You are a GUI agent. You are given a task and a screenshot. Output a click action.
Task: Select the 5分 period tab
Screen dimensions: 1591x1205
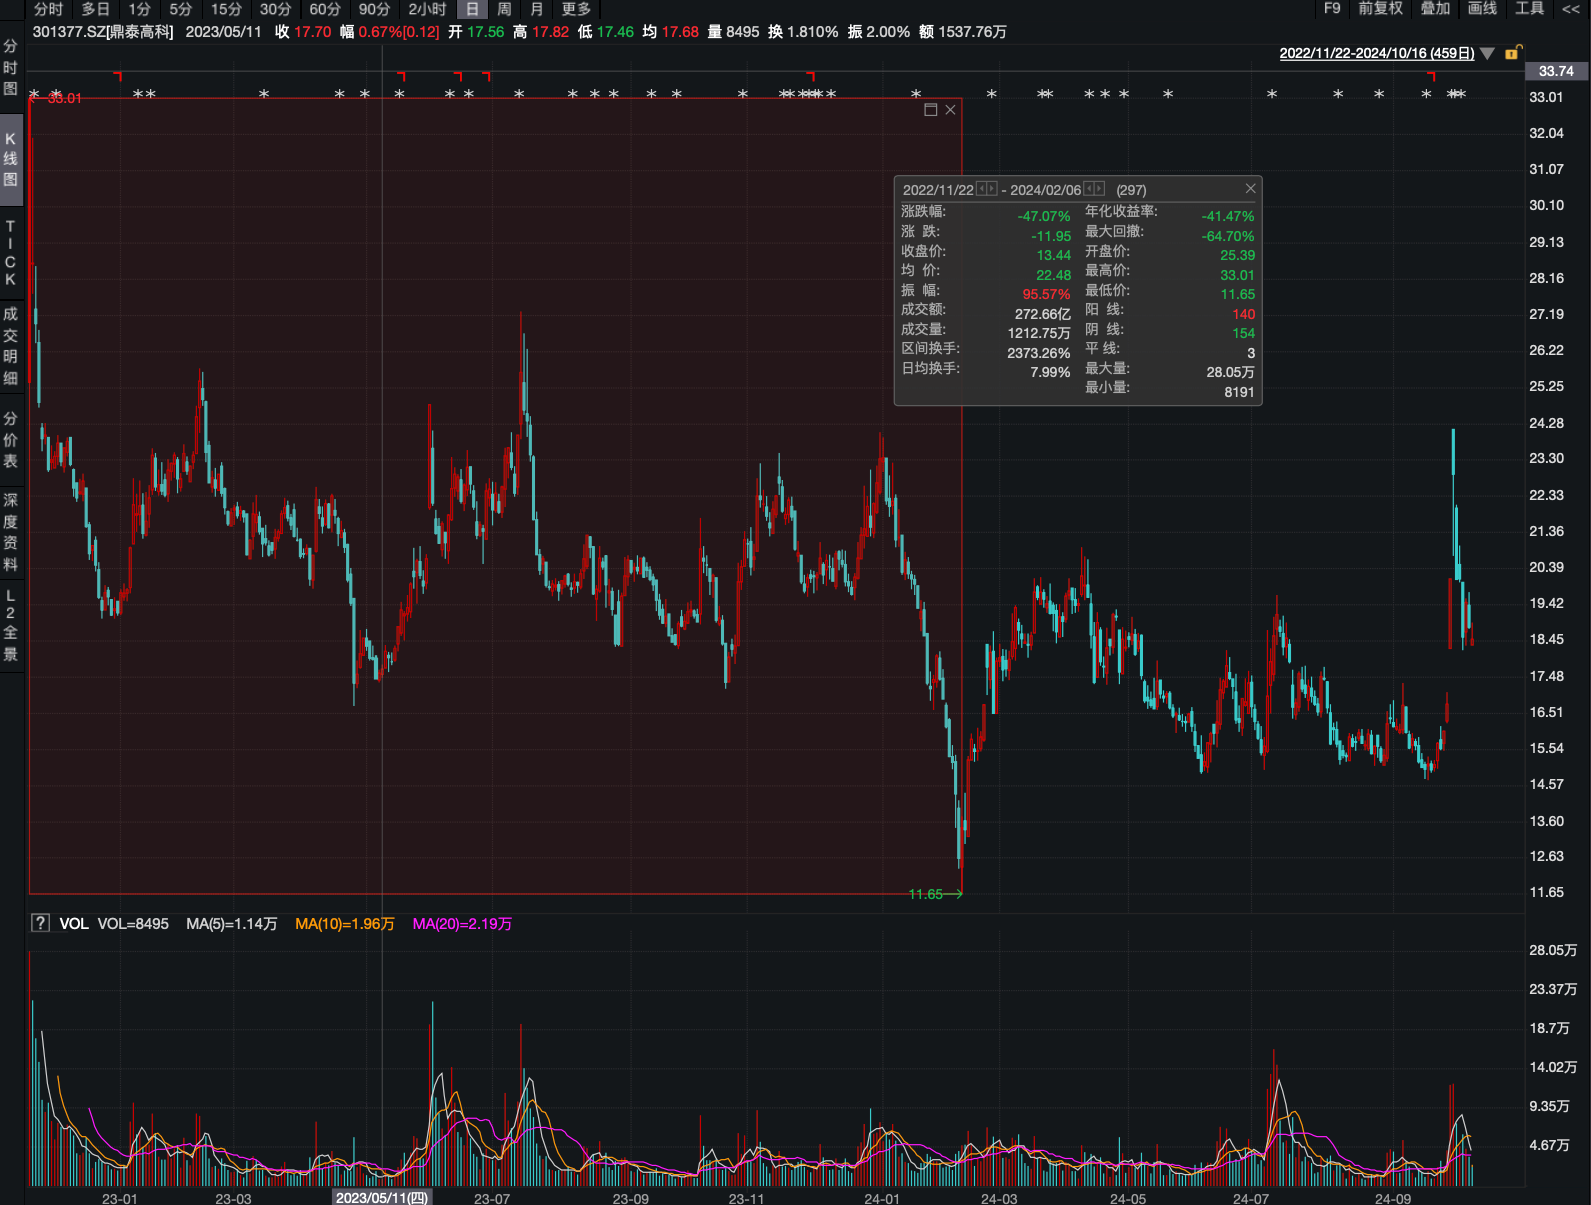tap(180, 9)
